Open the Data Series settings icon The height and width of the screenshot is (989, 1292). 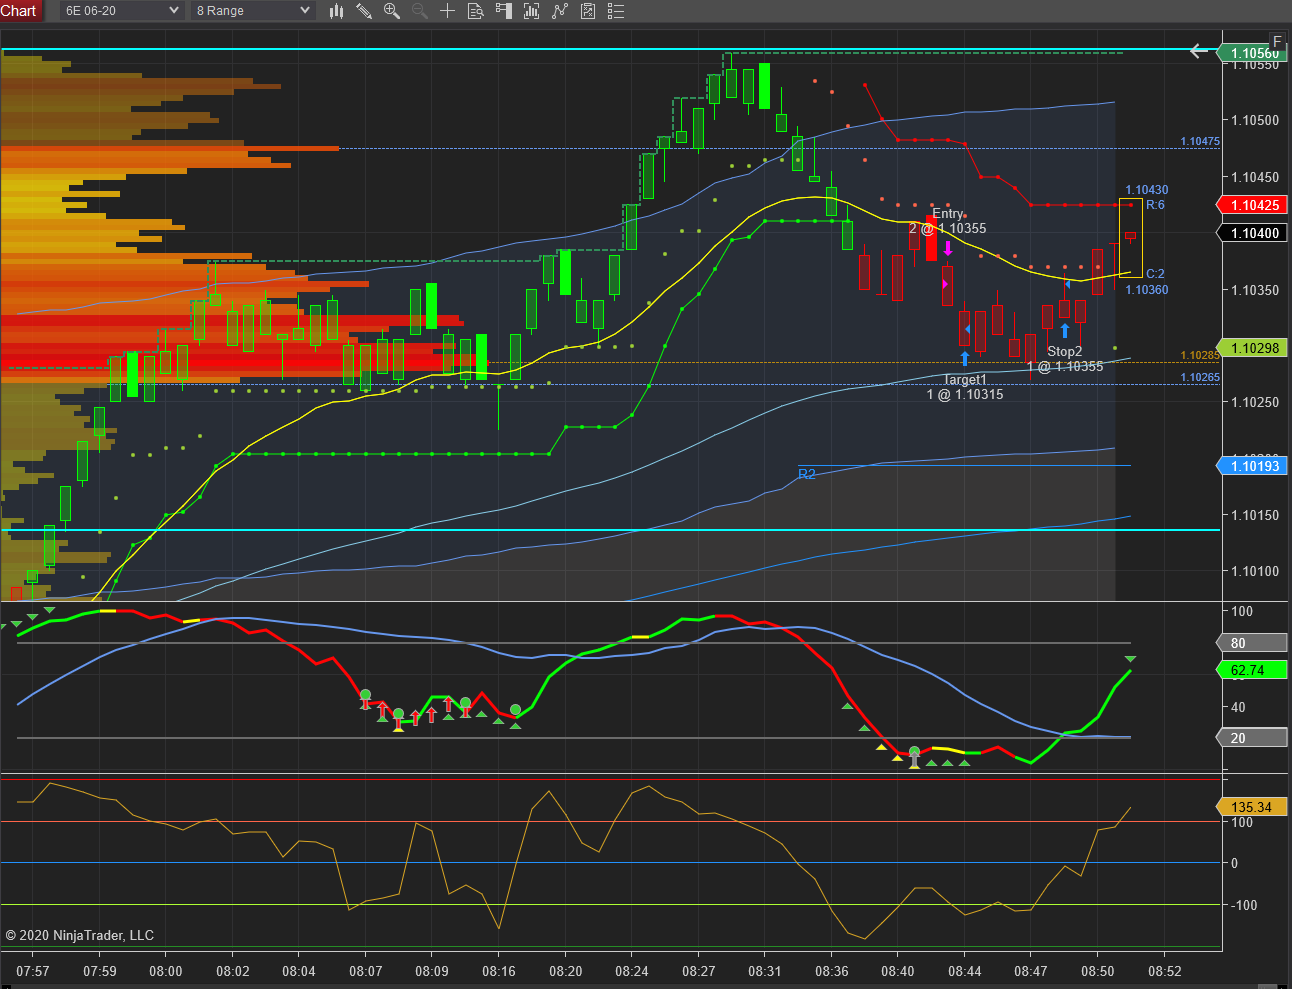tap(532, 11)
